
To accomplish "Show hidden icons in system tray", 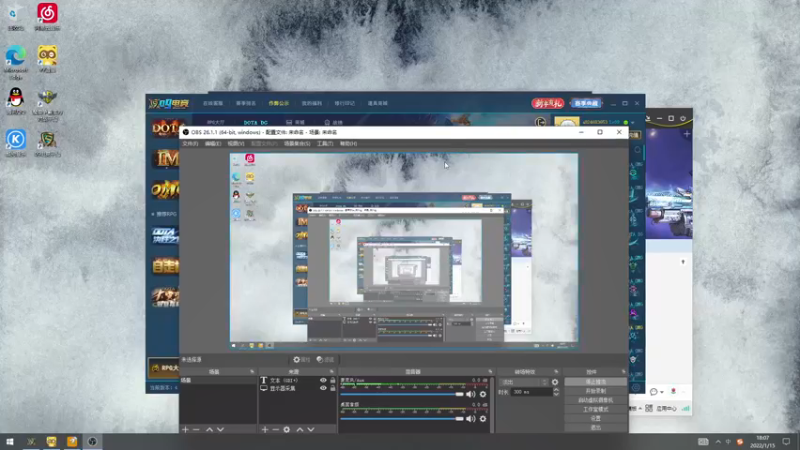I will [718, 442].
